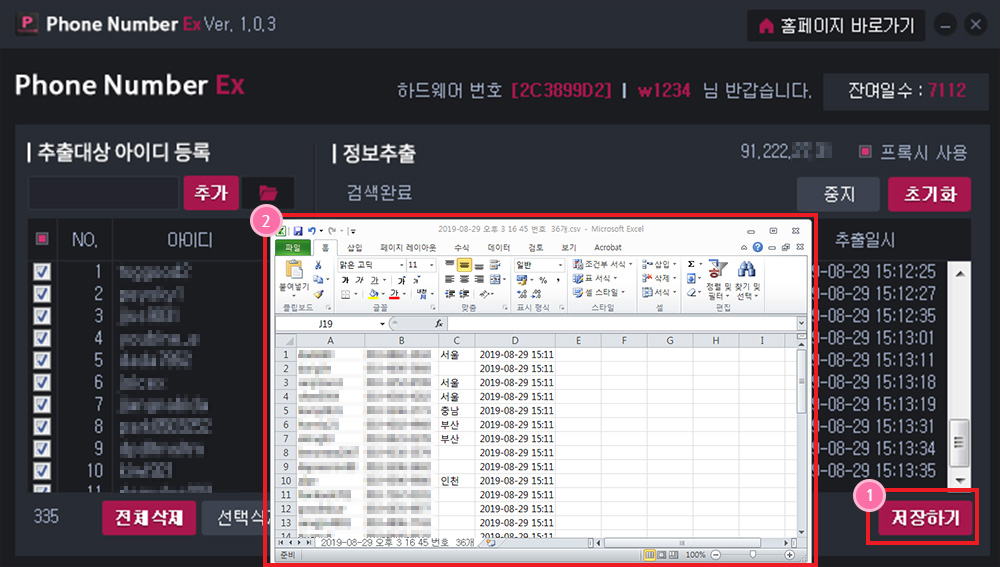
Task: Uncheck the checkbox for row NO. 2
Action: (42, 294)
